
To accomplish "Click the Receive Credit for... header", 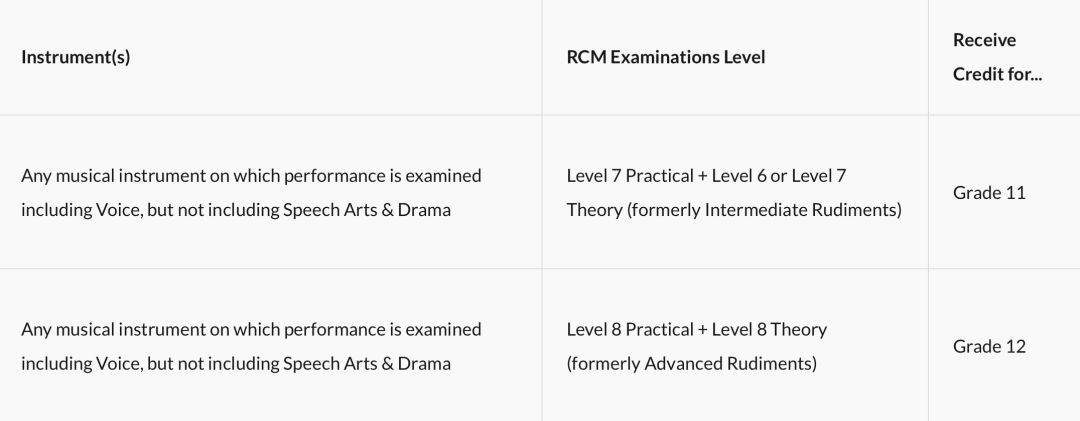I will [997, 57].
